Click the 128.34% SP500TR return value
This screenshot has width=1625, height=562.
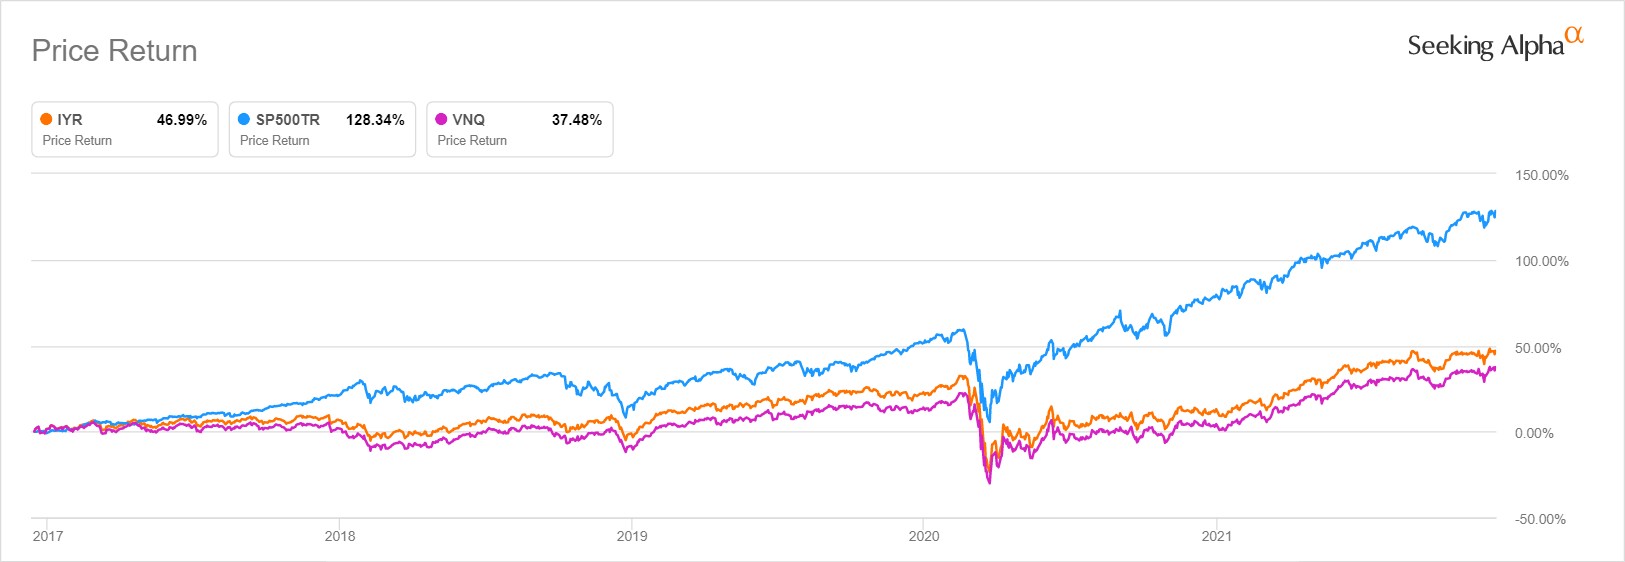click(375, 120)
